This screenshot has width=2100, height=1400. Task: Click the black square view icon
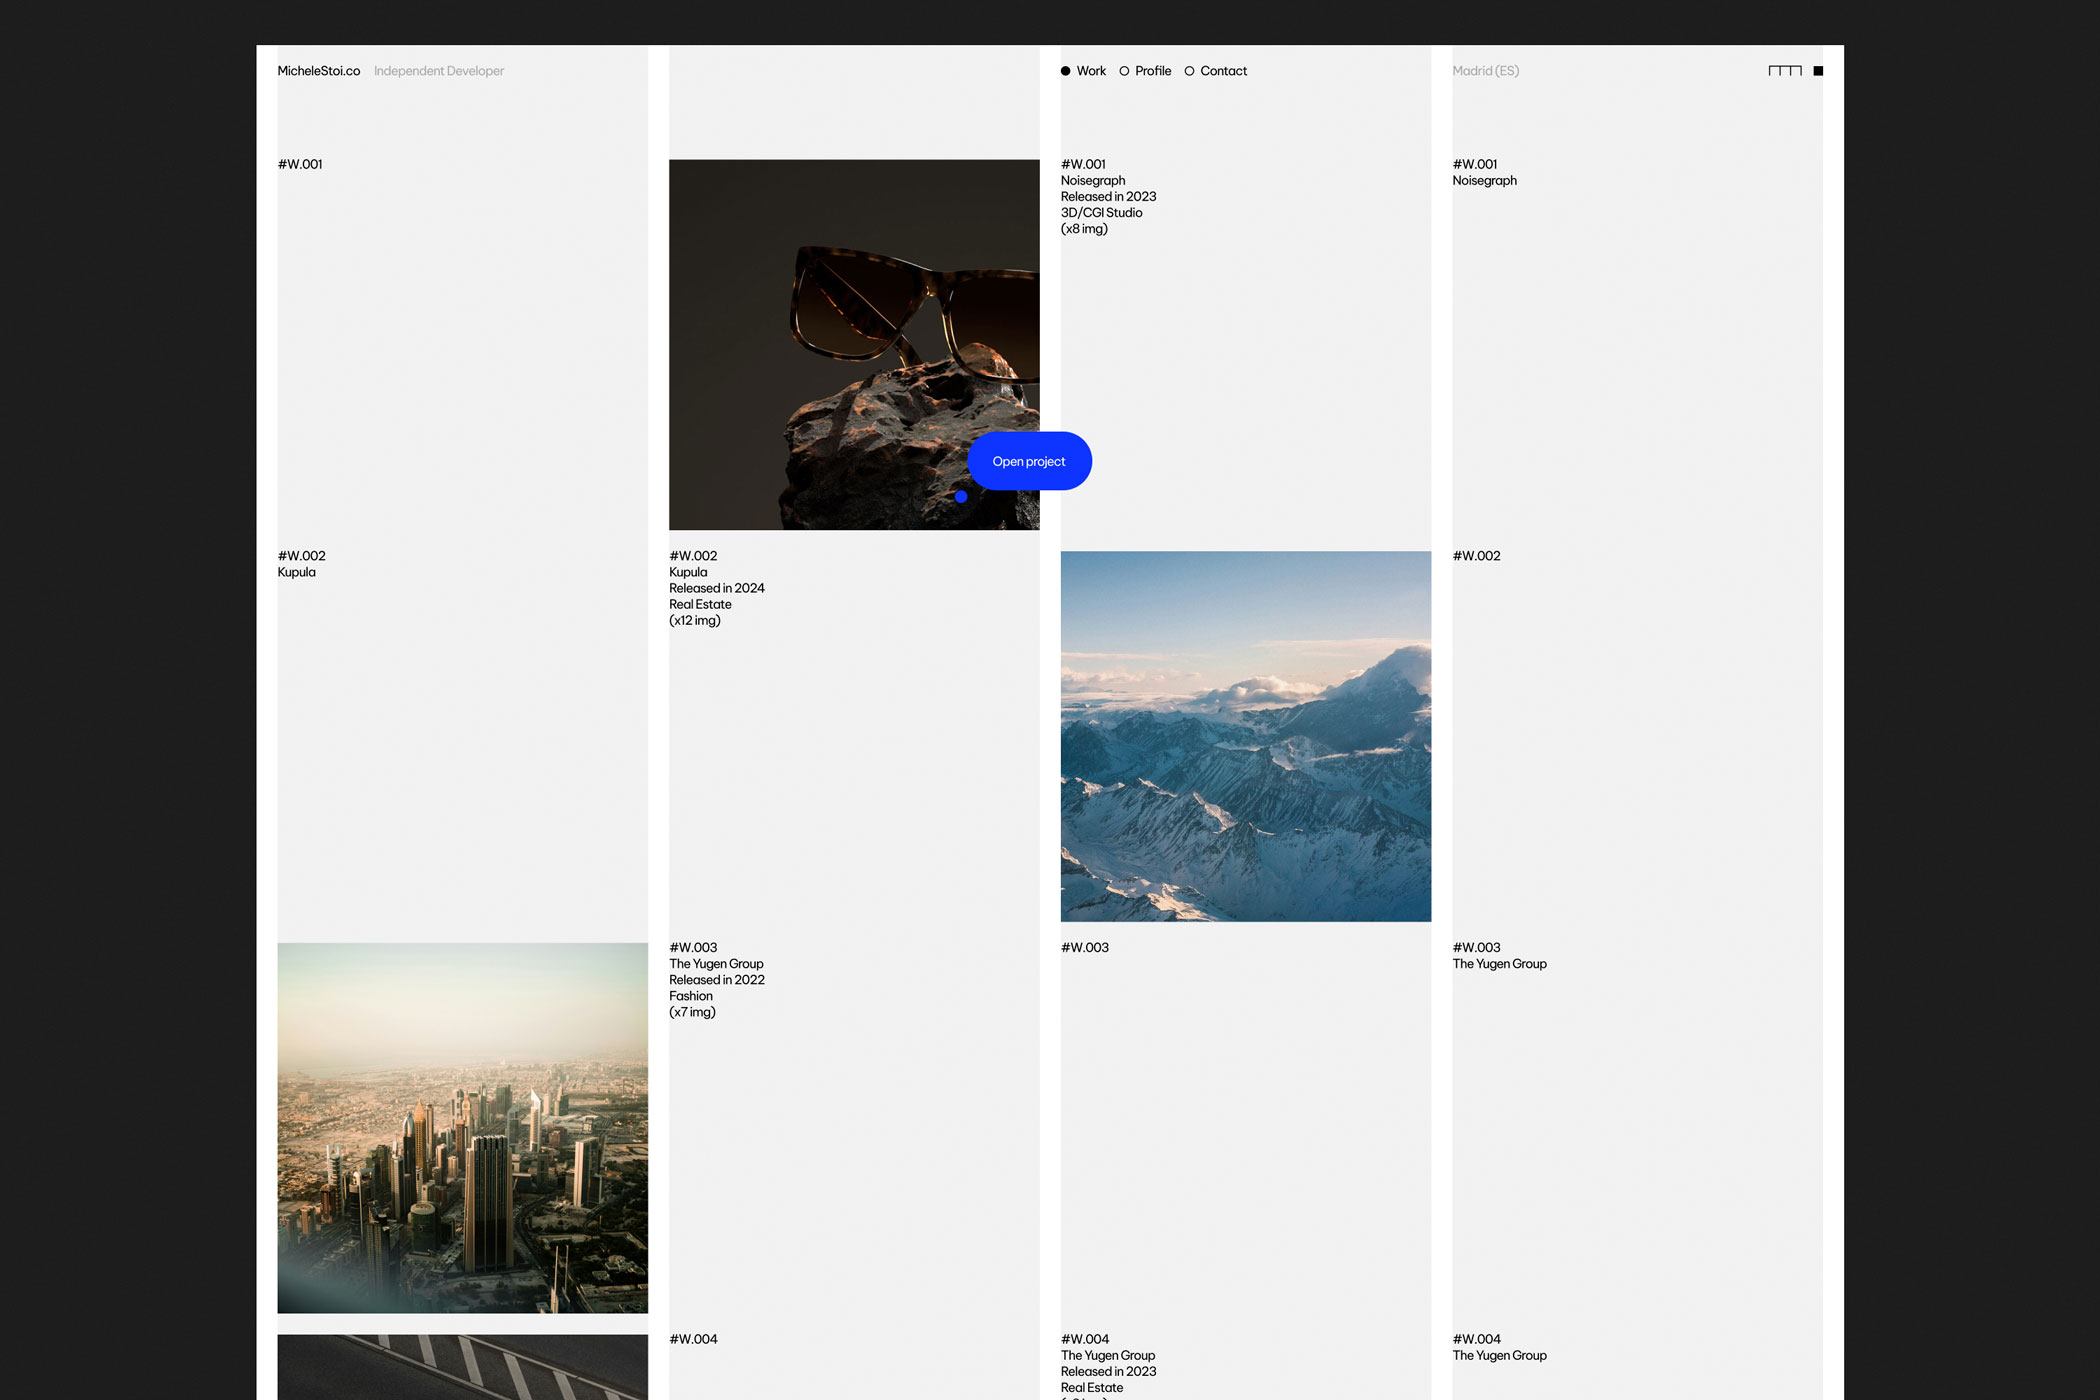(x=1818, y=71)
